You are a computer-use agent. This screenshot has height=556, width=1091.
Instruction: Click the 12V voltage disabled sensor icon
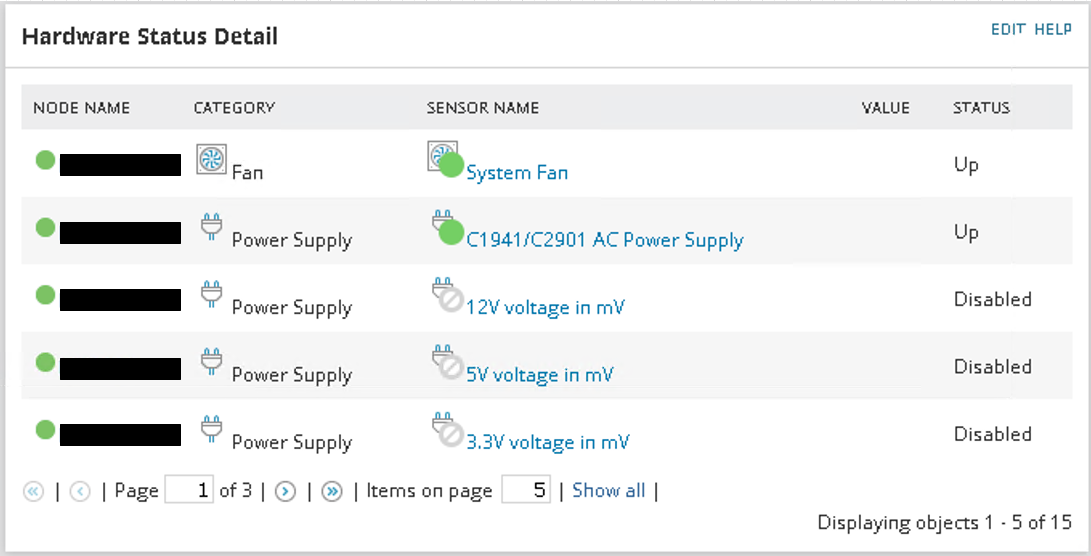pos(444,296)
